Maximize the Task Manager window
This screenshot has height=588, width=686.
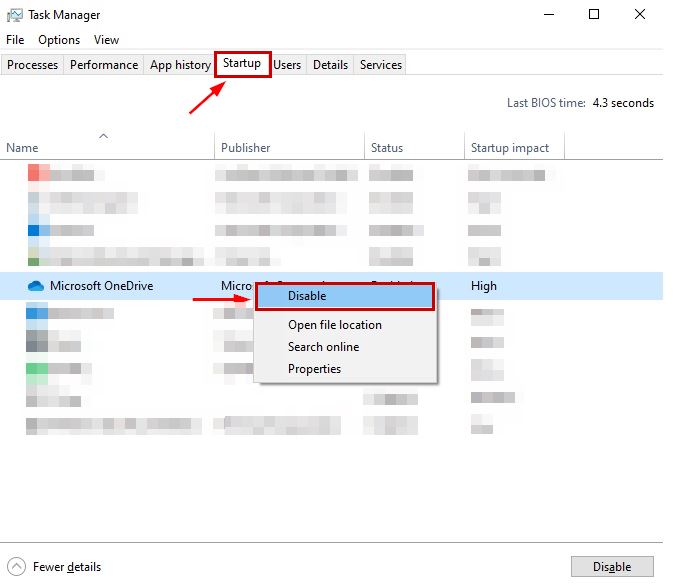click(x=594, y=14)
